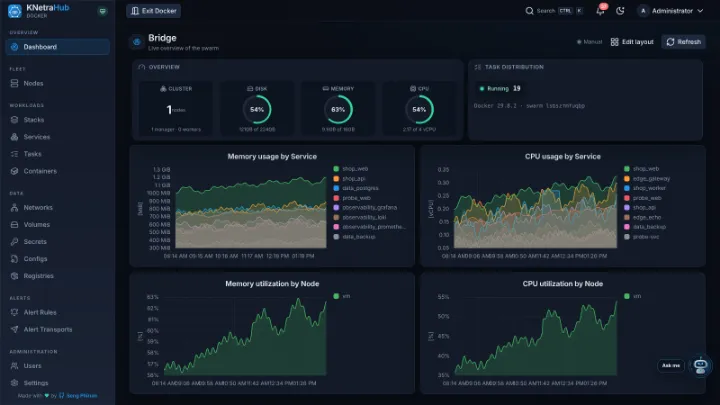Click the Disk 54% usage gauge
This screenshot has width=720, height=405.
[257, 110]
